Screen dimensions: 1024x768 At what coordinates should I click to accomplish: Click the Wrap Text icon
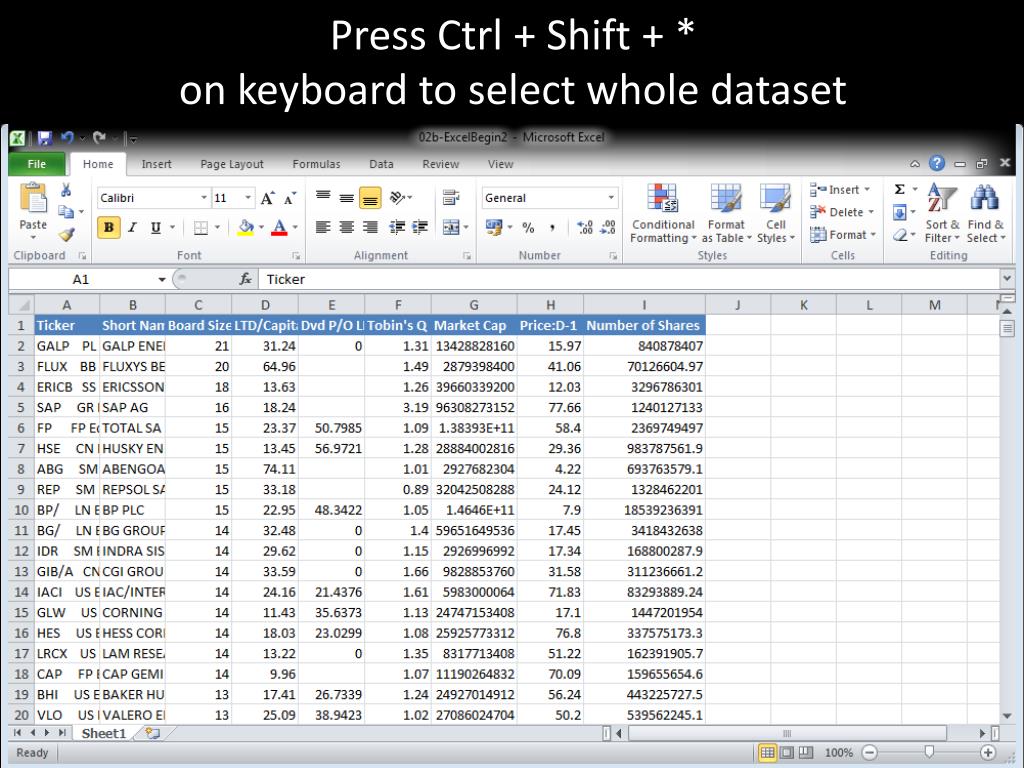[451, 197]
